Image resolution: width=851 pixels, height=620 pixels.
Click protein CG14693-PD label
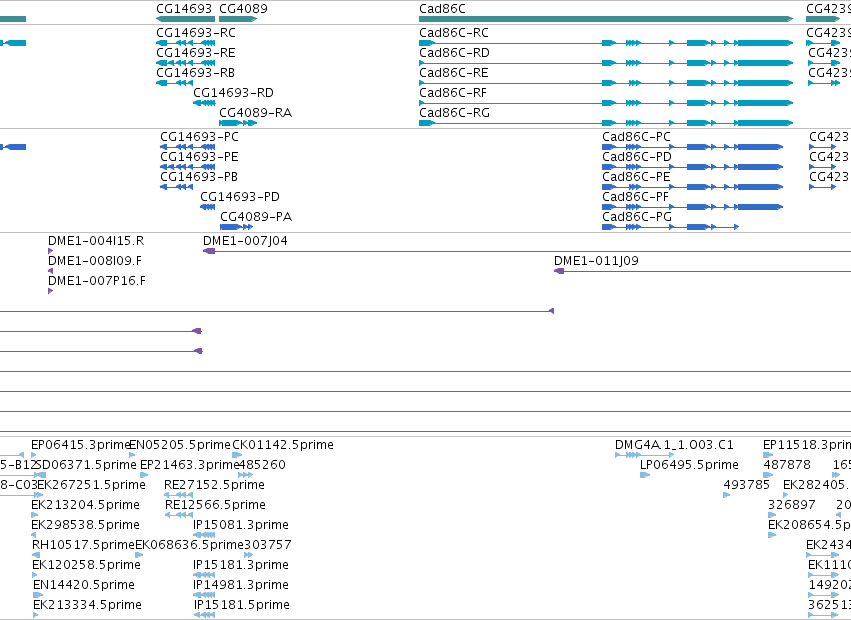(240, 197)
